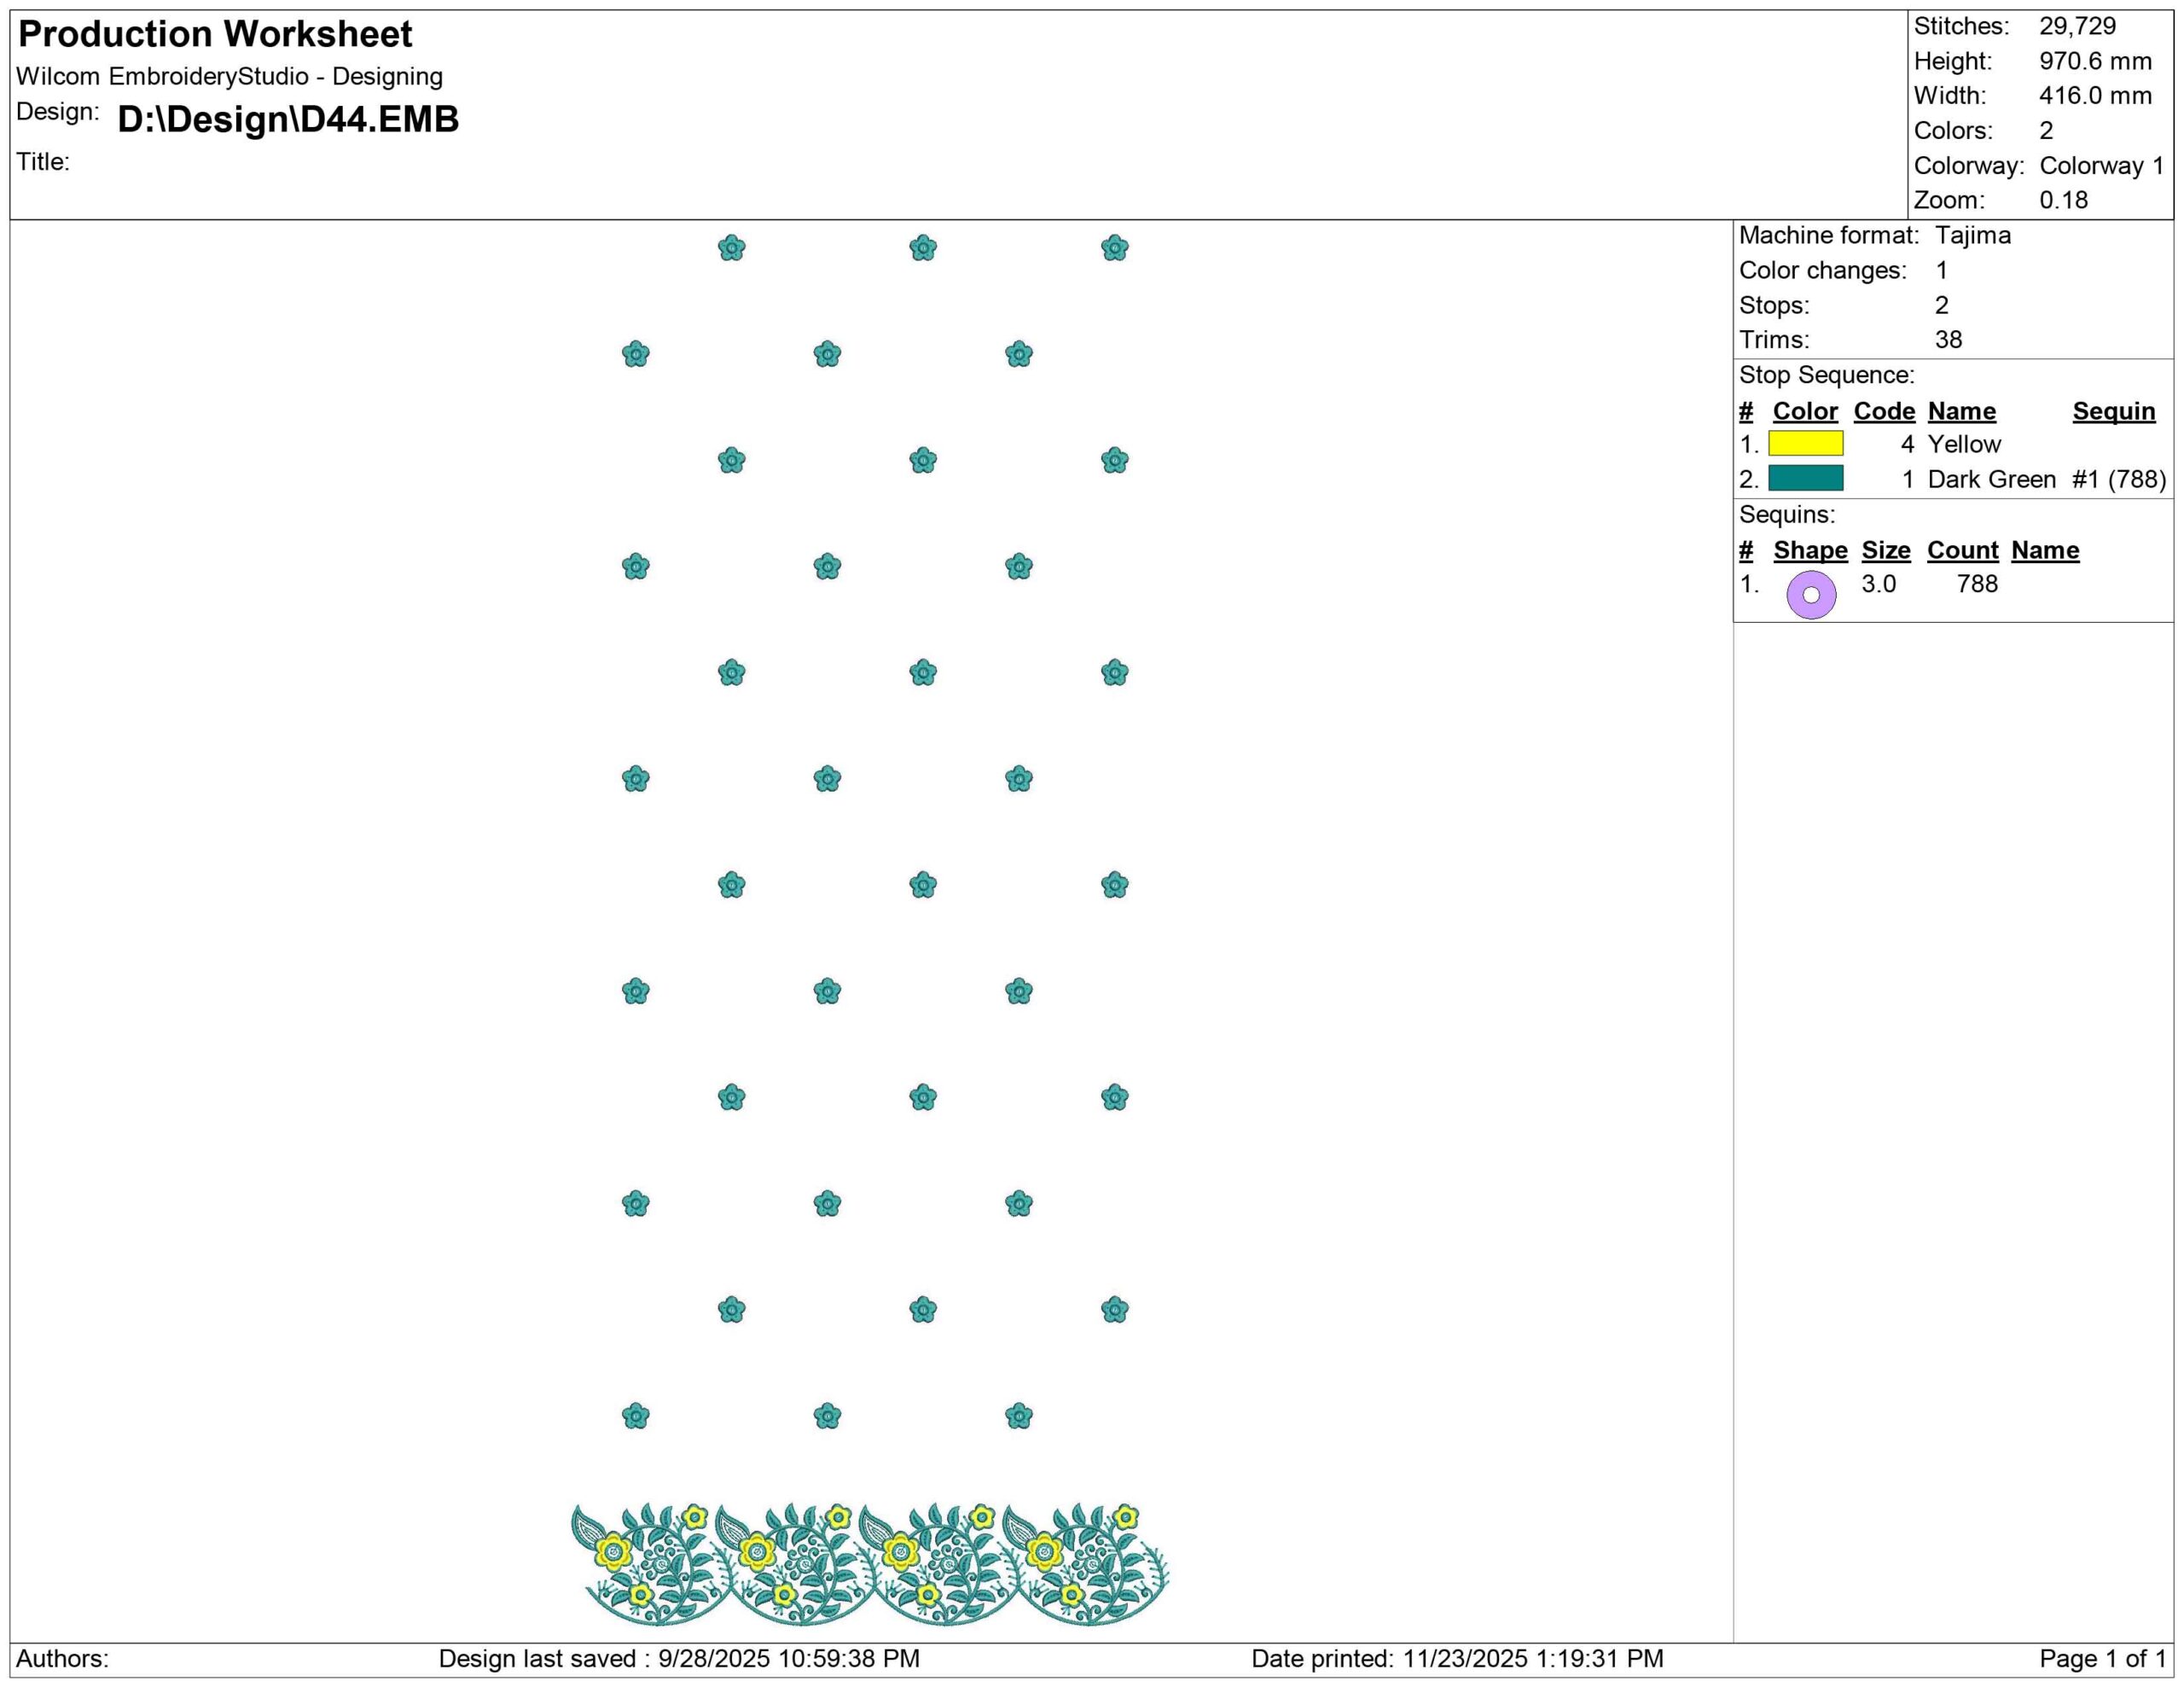This screenshot has height=1681, width=2184.
Task: Click the purple sequin shape icon
Action: 1811,595
